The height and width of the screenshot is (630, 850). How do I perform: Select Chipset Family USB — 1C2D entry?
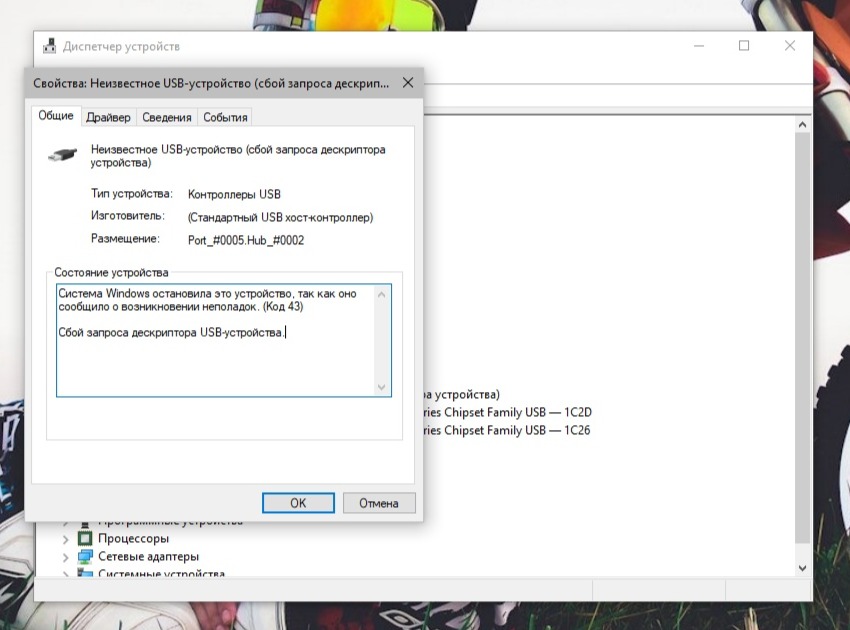click(507, 413)
